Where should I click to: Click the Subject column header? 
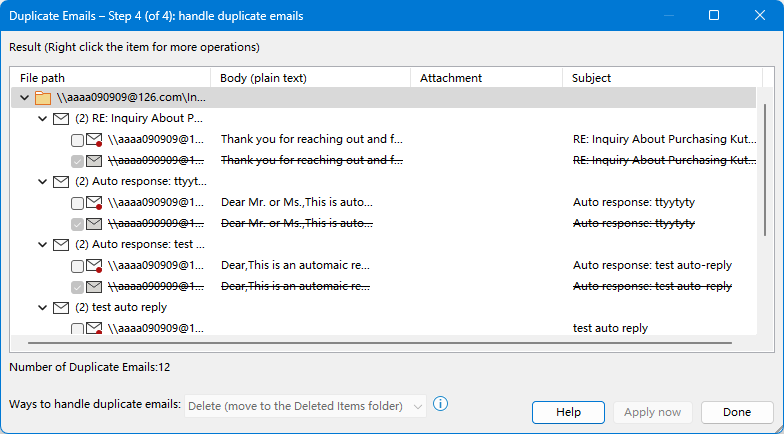(x=662, y=78)
